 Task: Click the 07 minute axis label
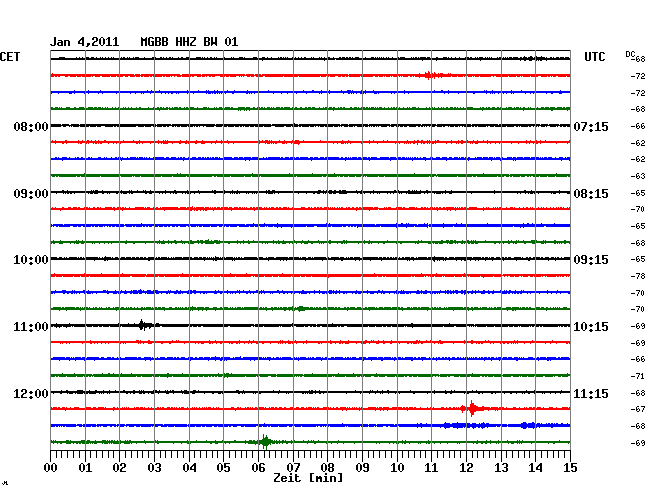coord(293,468)
